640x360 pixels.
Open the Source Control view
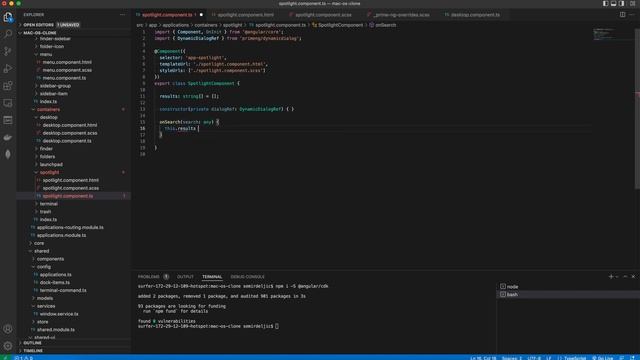click(x=8, y=51)
